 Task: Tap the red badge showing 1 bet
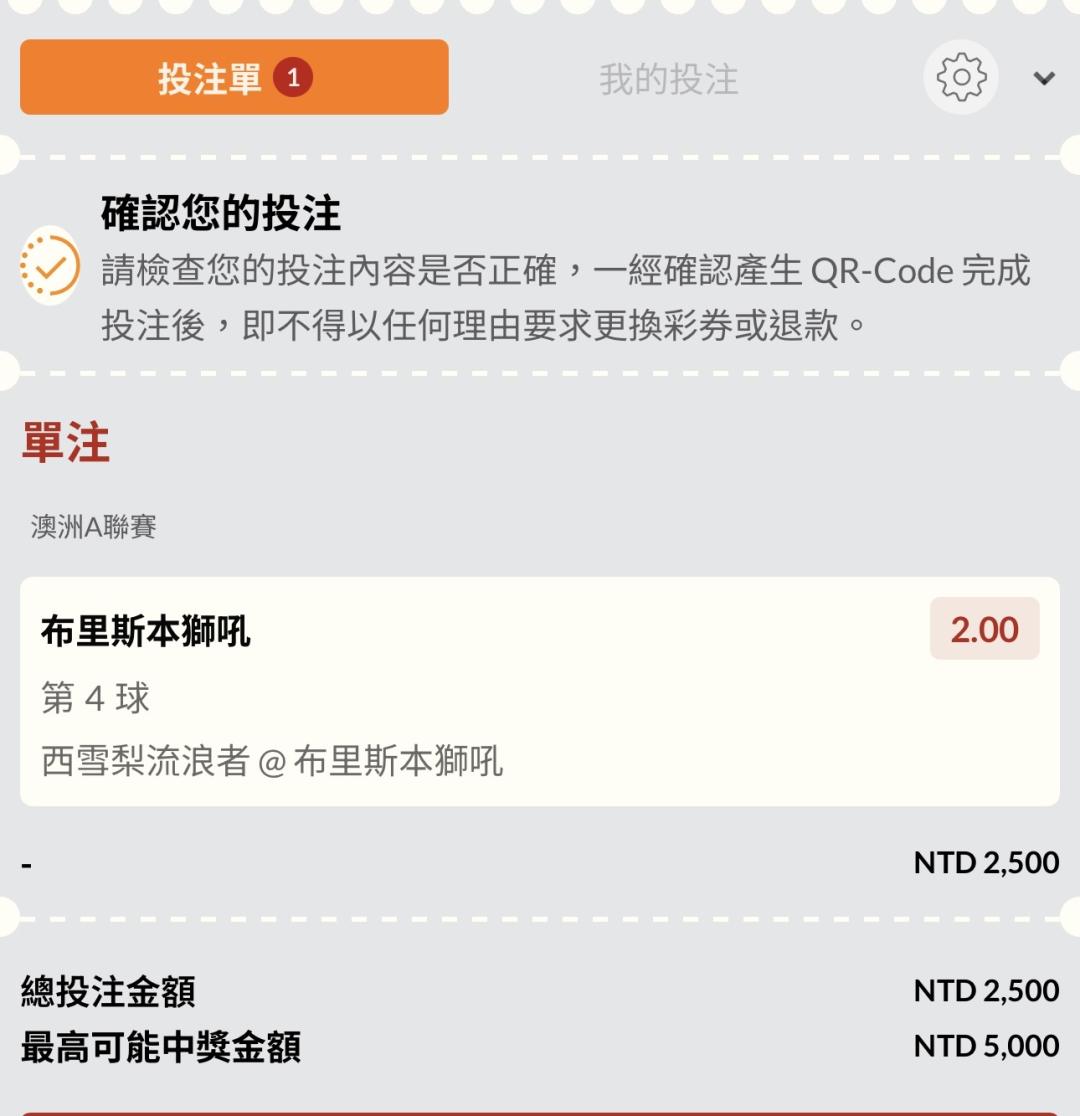[293, 78]
